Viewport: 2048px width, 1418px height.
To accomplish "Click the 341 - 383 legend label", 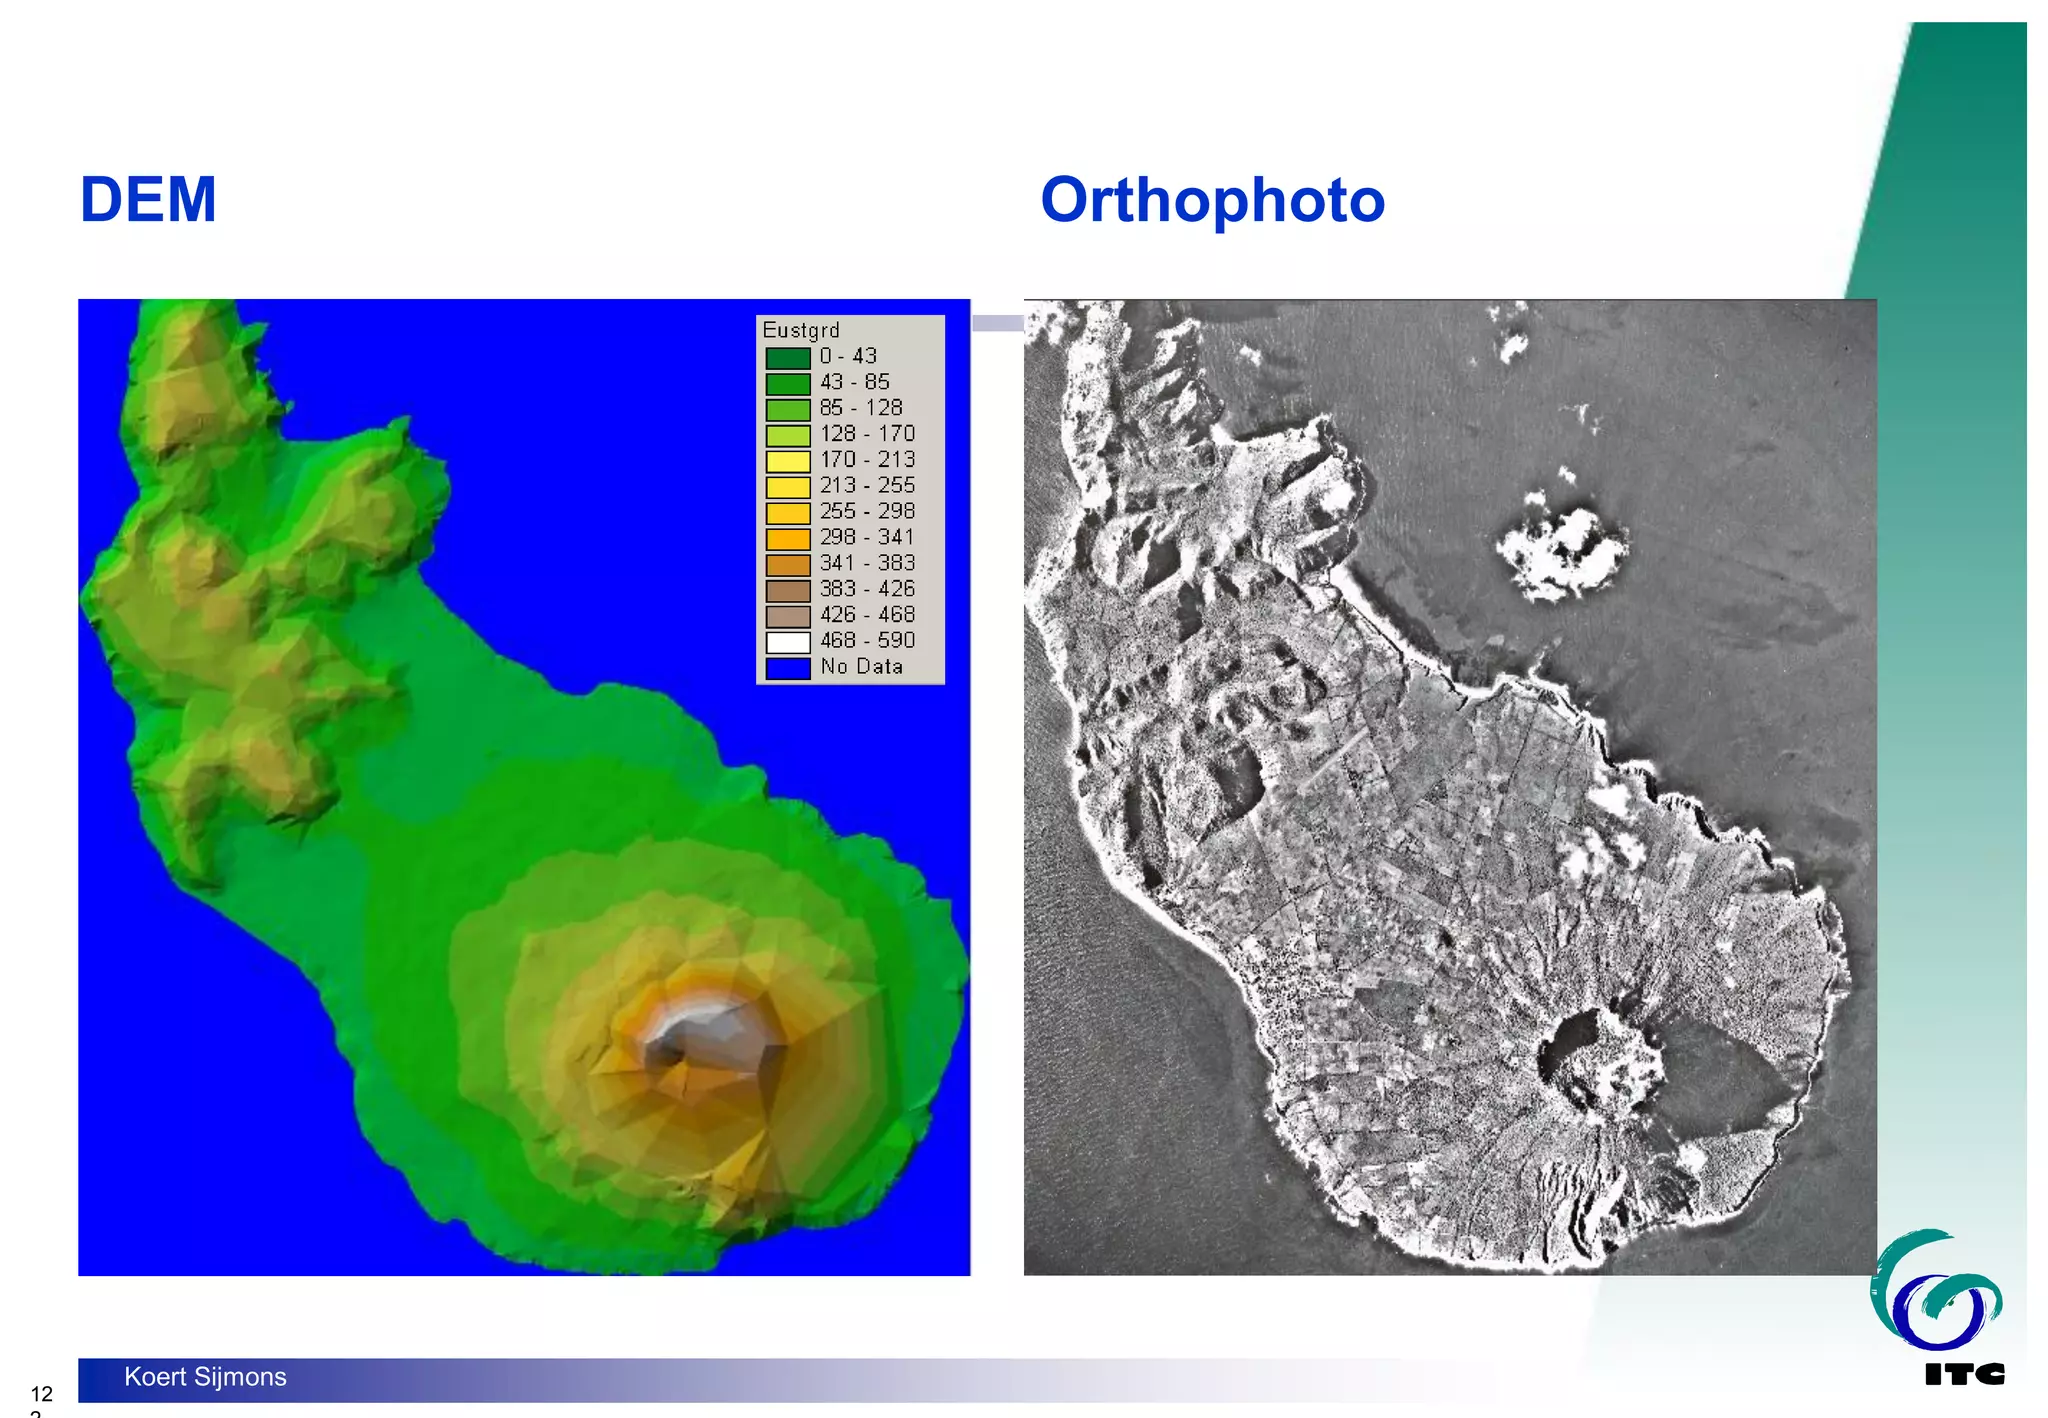I will [867, 563].
